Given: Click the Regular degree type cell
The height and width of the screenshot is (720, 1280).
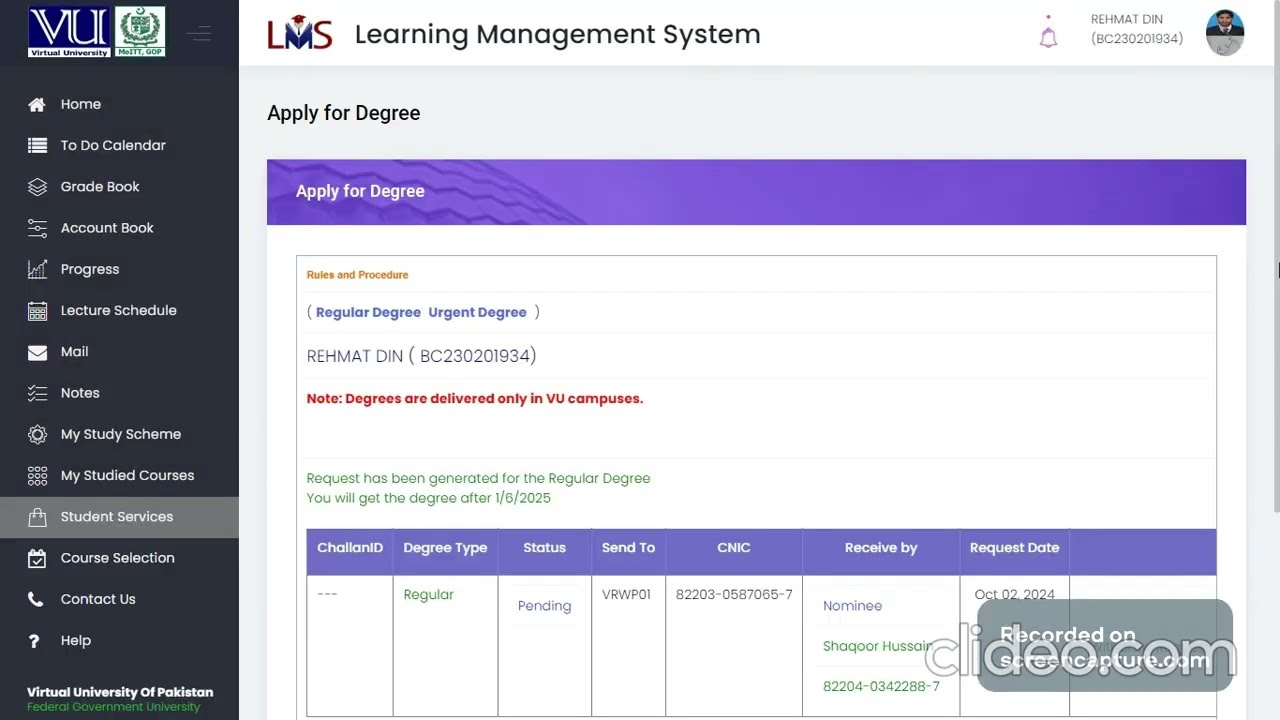Looking at the screenshot, I should (428, 595).
